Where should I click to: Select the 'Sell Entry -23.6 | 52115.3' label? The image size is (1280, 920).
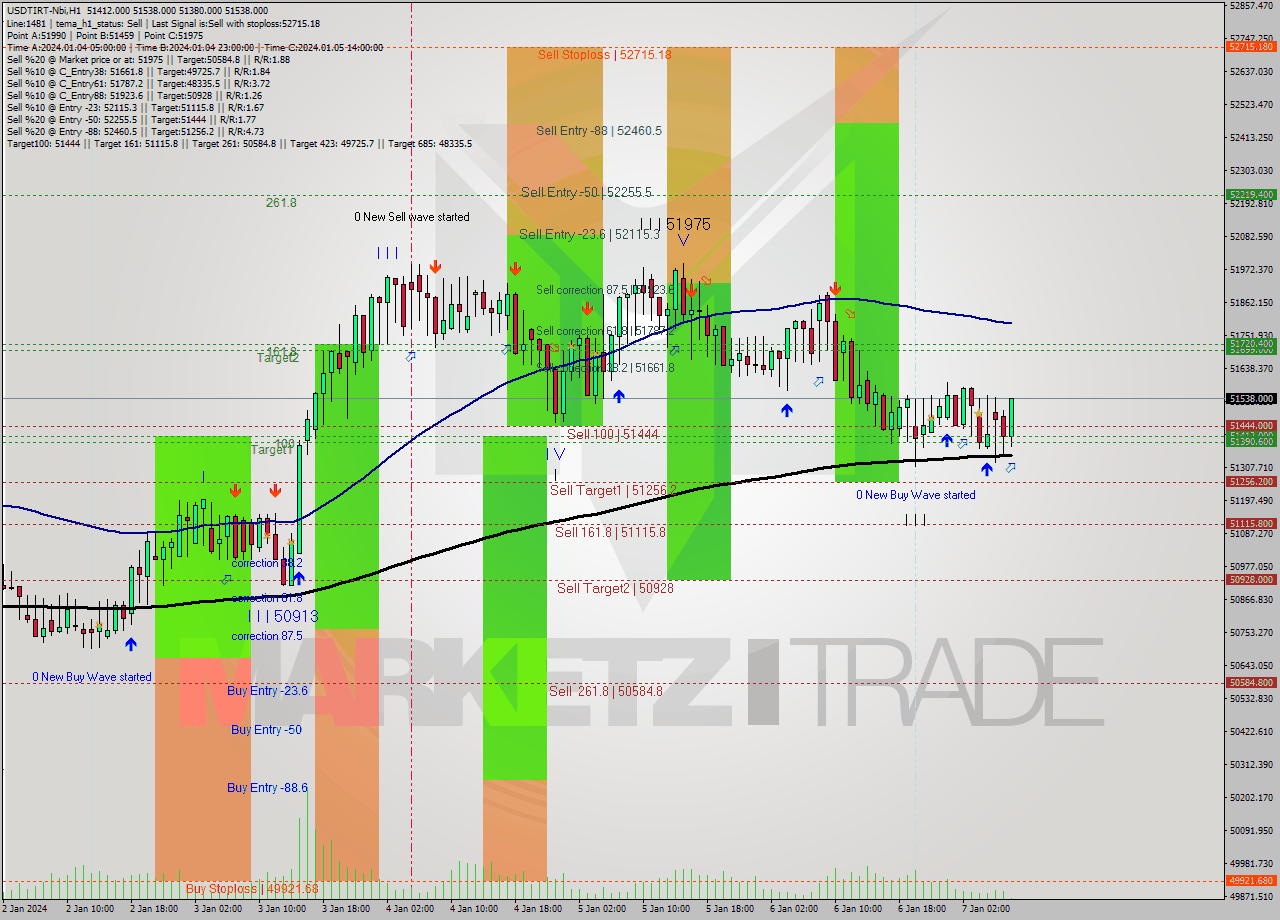point(590,235)
